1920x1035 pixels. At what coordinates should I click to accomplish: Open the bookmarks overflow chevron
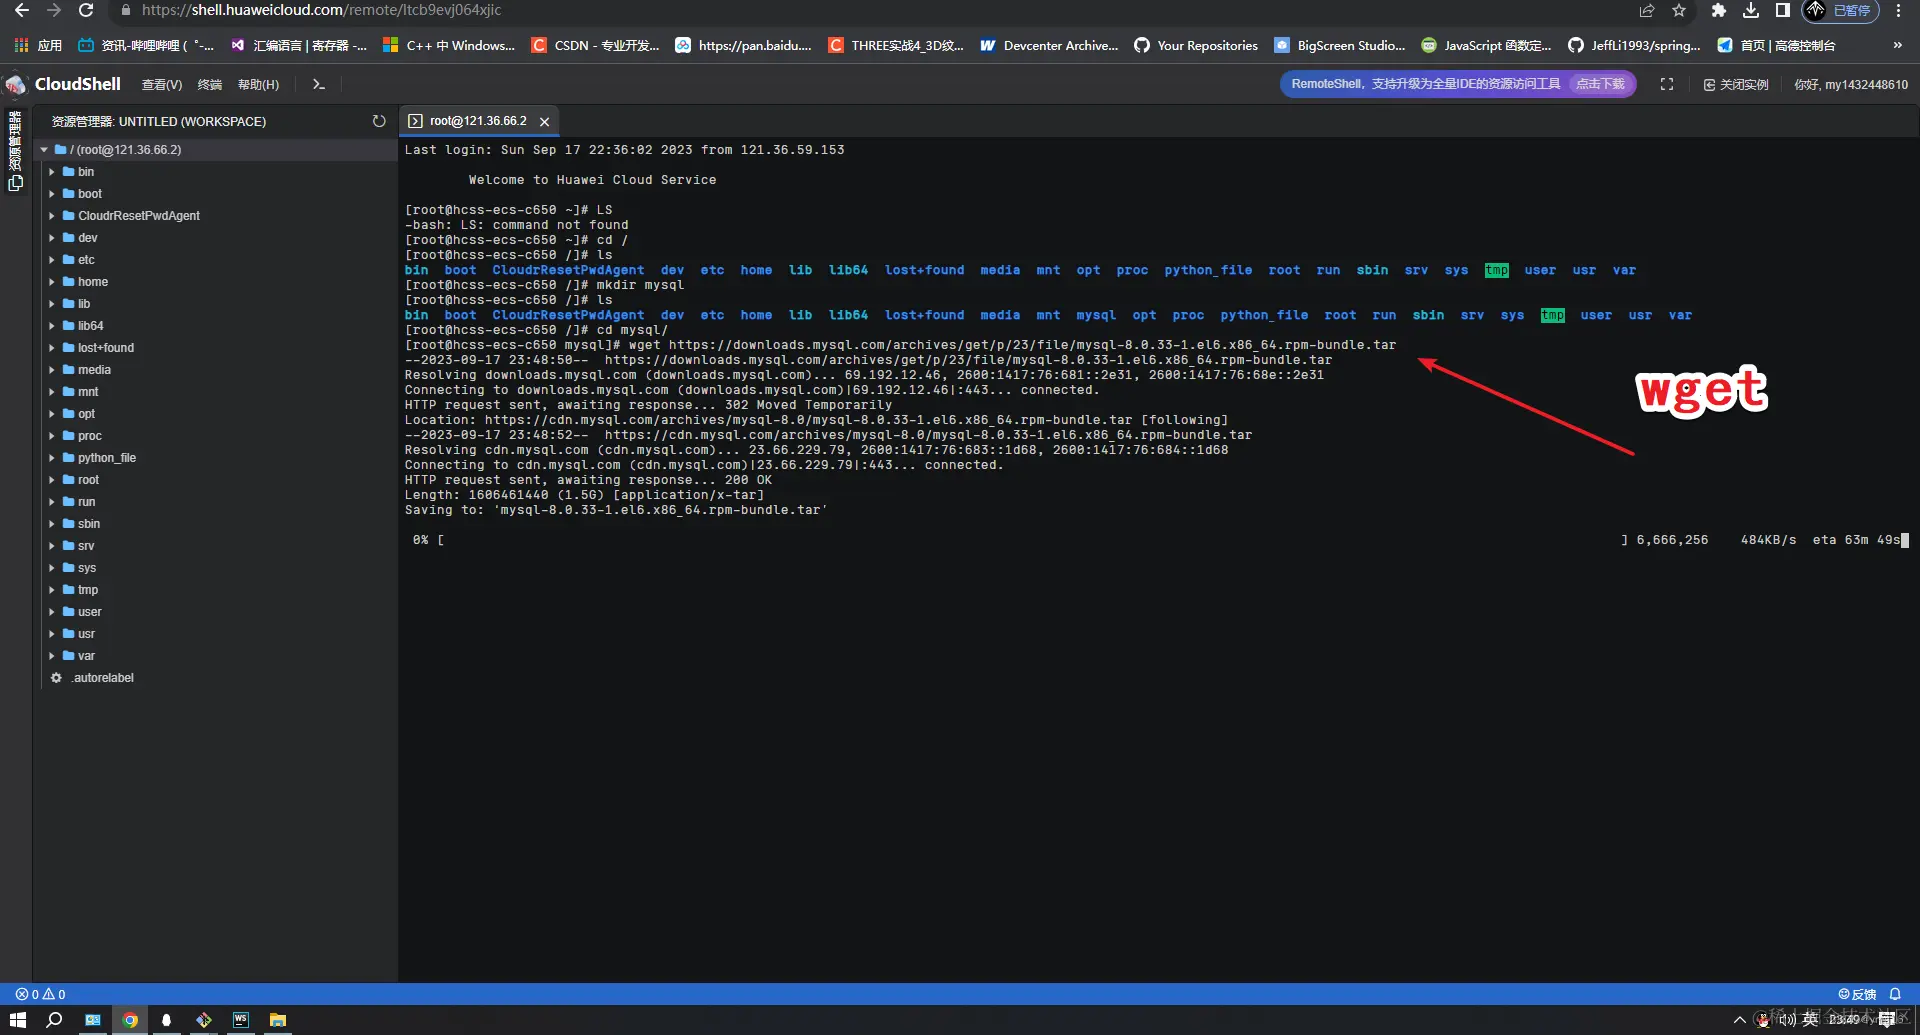(1896, 45)
